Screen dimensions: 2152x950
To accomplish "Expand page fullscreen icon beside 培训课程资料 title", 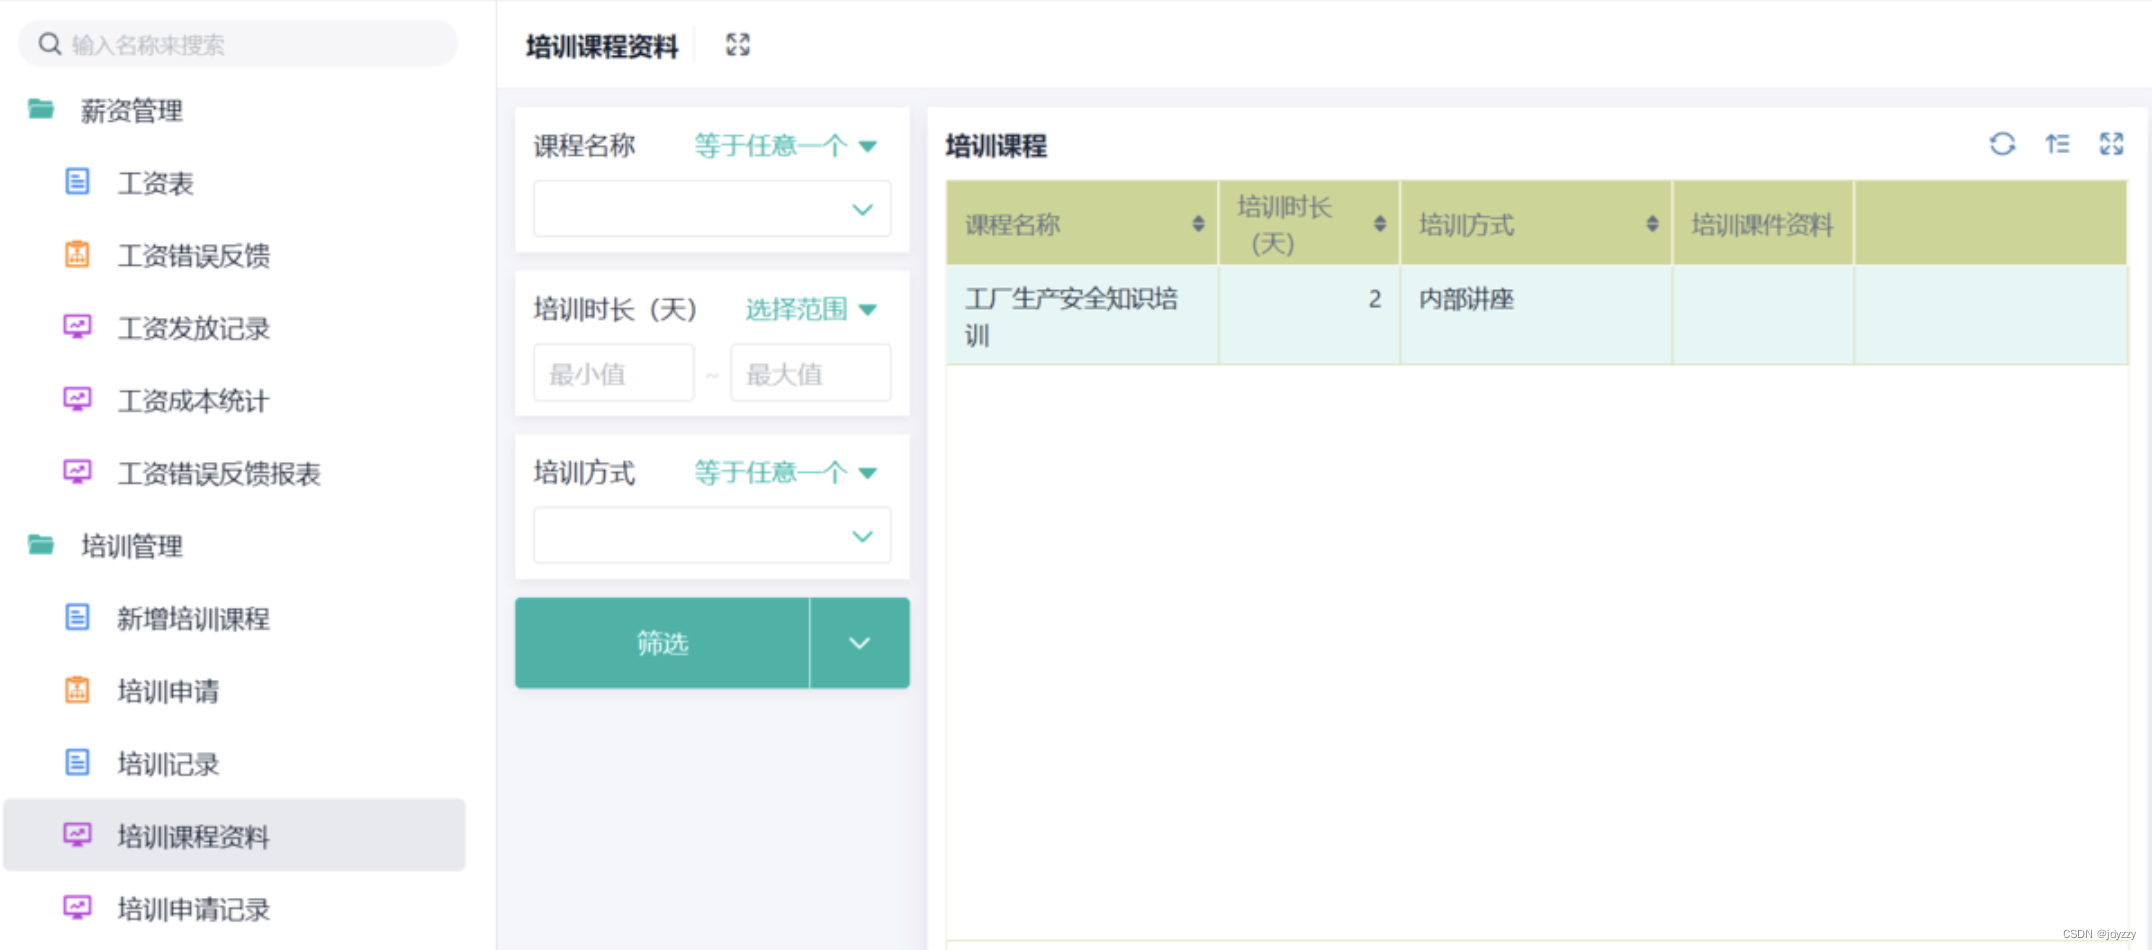I will [x=738, y=45].
